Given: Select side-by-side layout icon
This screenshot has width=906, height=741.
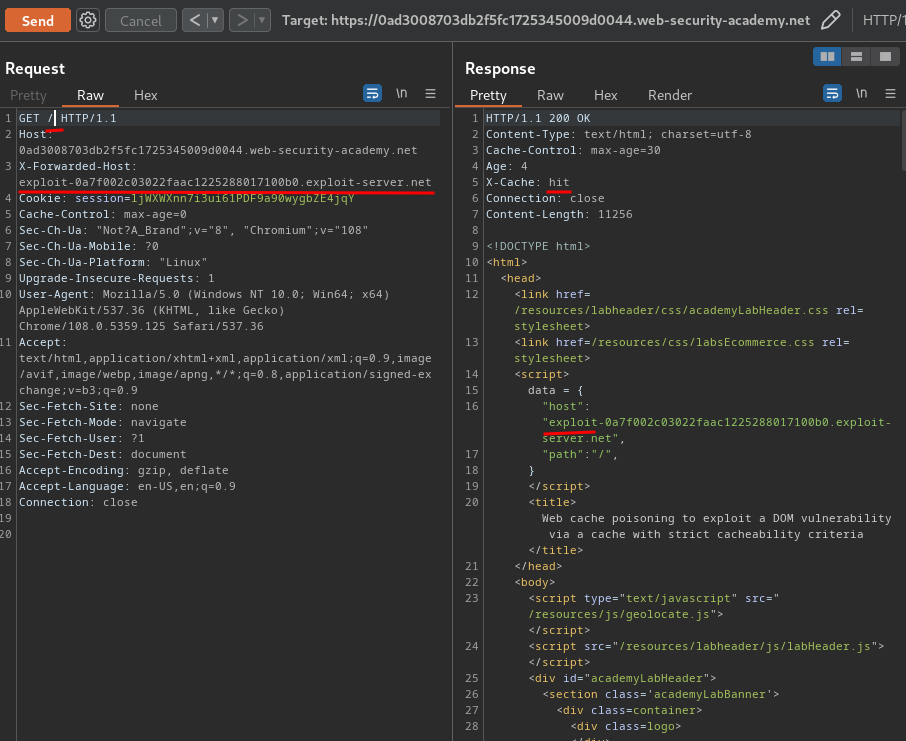Looking at the screenshot, I should click(x=827, y=56).
